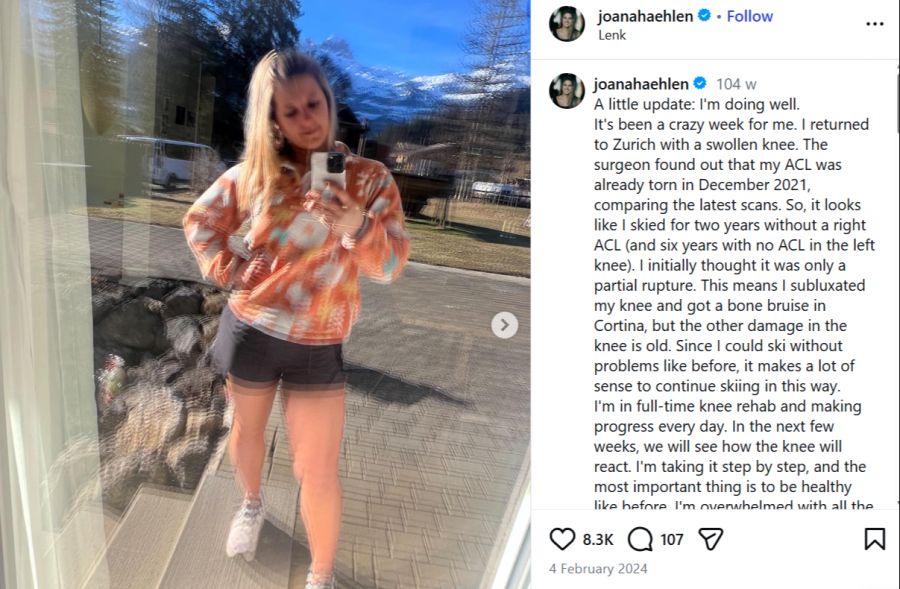Open the Lenk location link
The image size is (900, 589).
coord(612,35)
